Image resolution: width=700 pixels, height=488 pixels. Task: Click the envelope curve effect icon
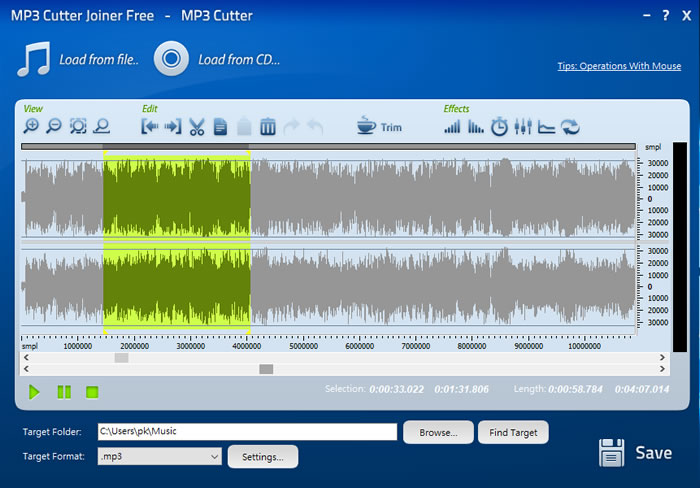click(x=546, y=127)
